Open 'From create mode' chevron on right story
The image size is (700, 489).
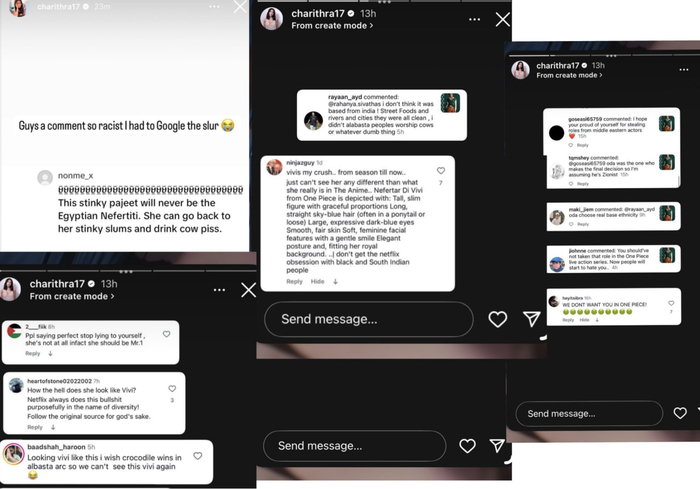click(569, 75)
